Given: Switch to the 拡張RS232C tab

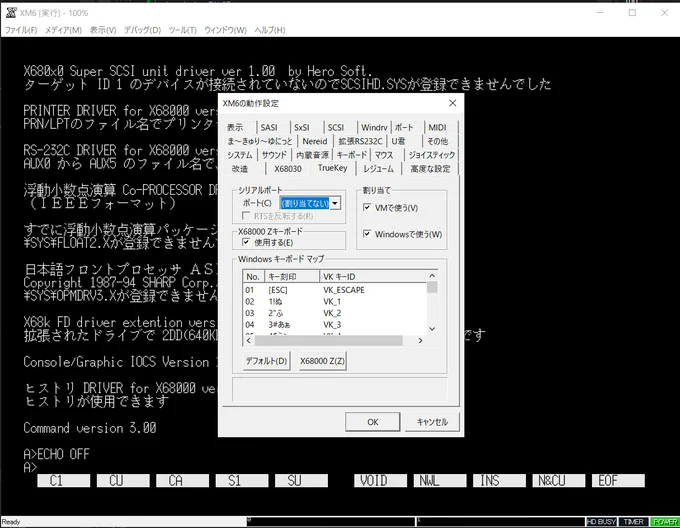Looking at the screenshot, I should coord(360,141).
